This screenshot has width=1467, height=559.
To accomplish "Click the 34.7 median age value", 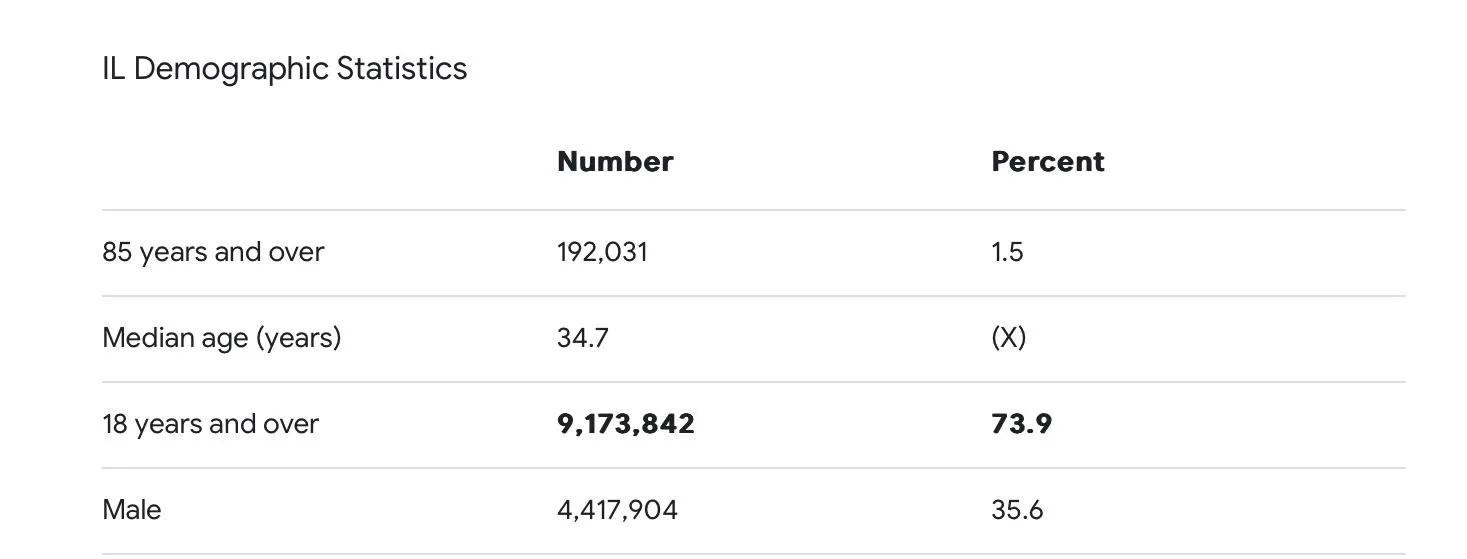I will (582, 338).
